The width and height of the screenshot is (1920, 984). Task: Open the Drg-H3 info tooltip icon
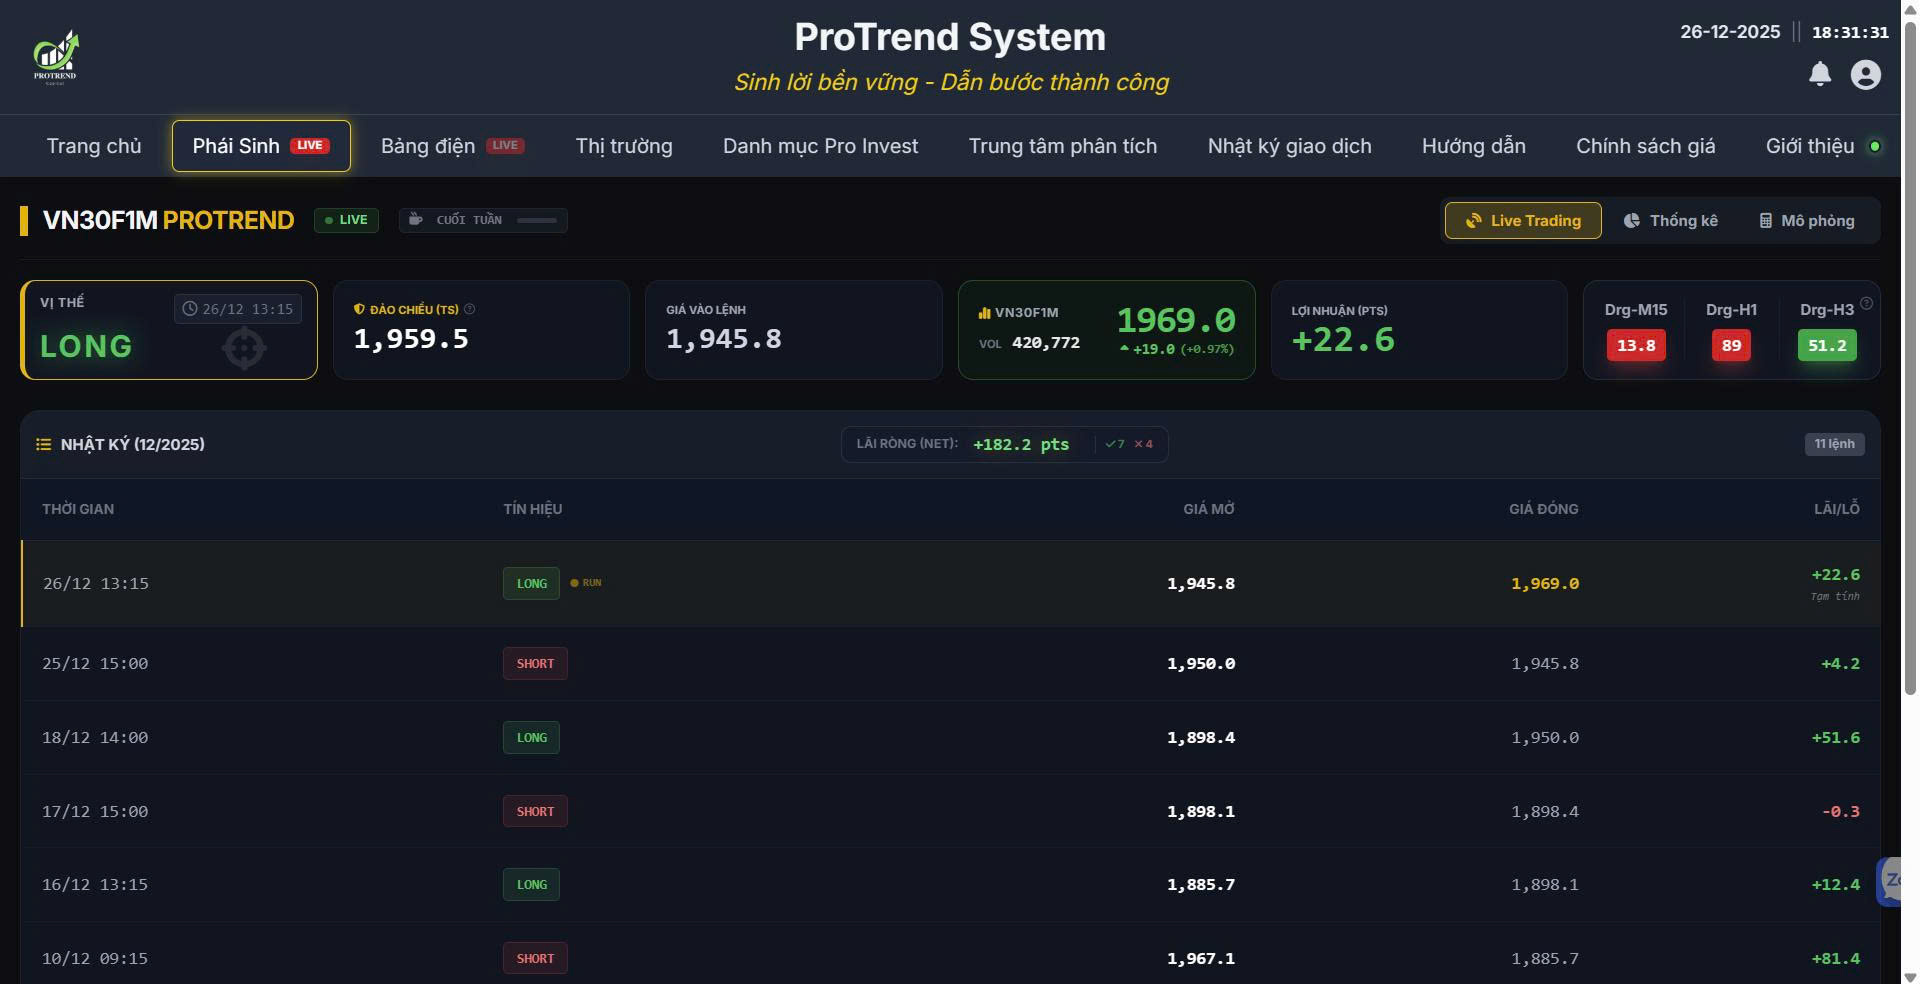click(x=1867, y=303)
